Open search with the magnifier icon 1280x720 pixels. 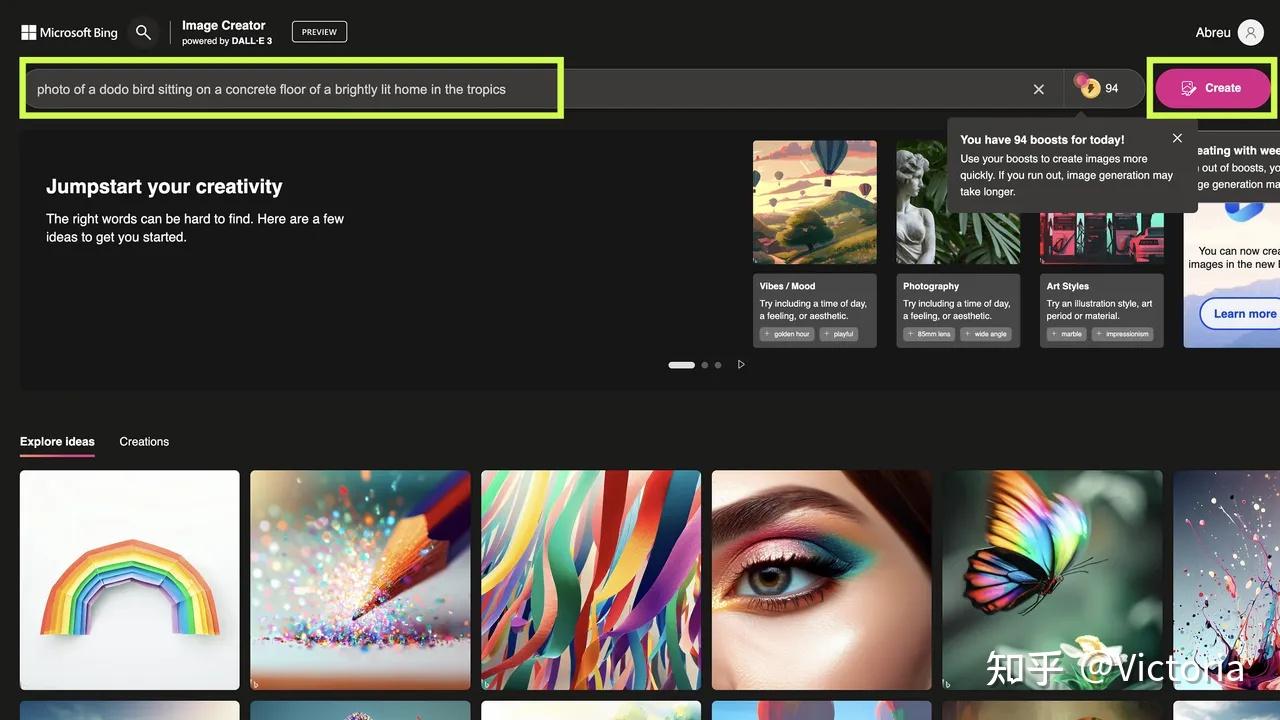(x=143, y=33)
